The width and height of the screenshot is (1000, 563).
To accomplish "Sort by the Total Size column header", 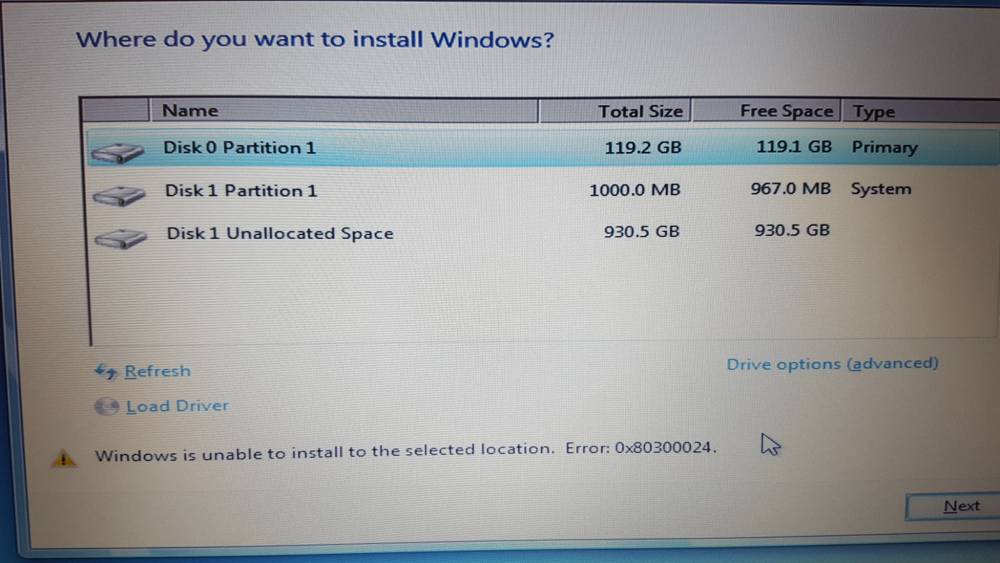I will (x=615, y=111).
